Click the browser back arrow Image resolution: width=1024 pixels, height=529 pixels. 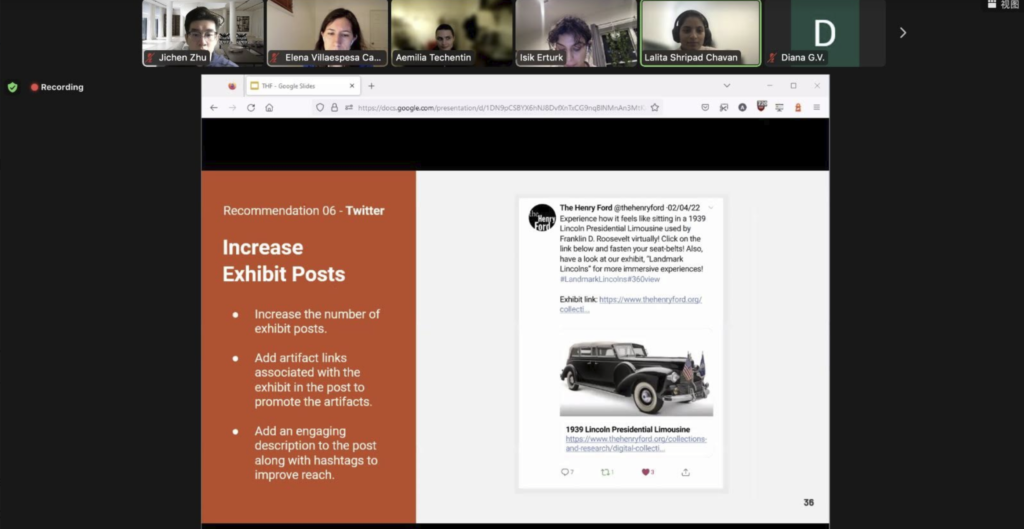tap(214, 108)
